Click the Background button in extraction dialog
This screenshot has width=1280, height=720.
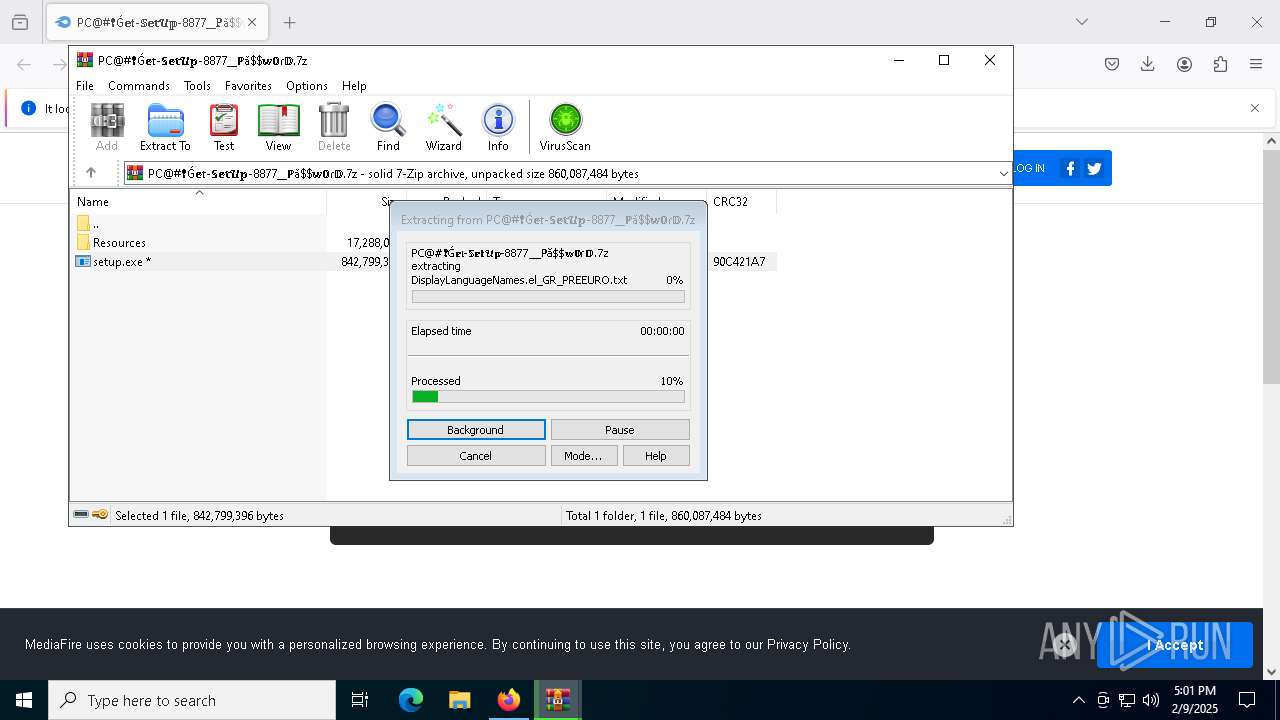[476, 430]
